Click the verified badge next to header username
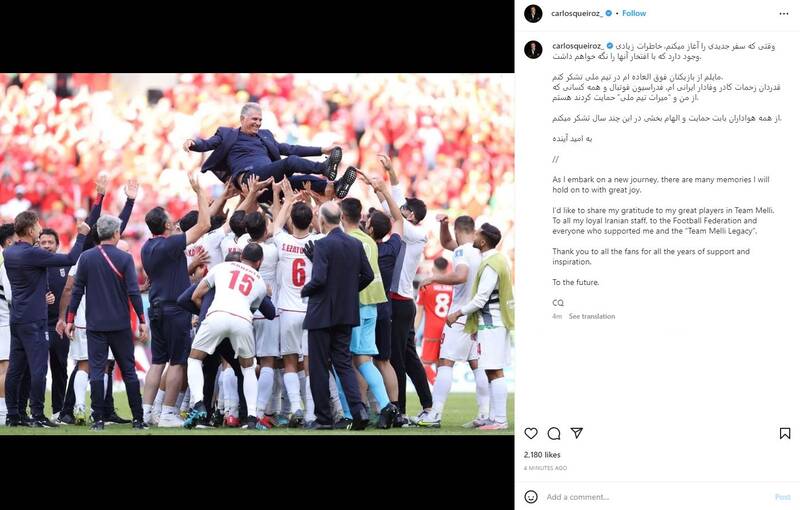800x510 pixels. pos(609,14)
